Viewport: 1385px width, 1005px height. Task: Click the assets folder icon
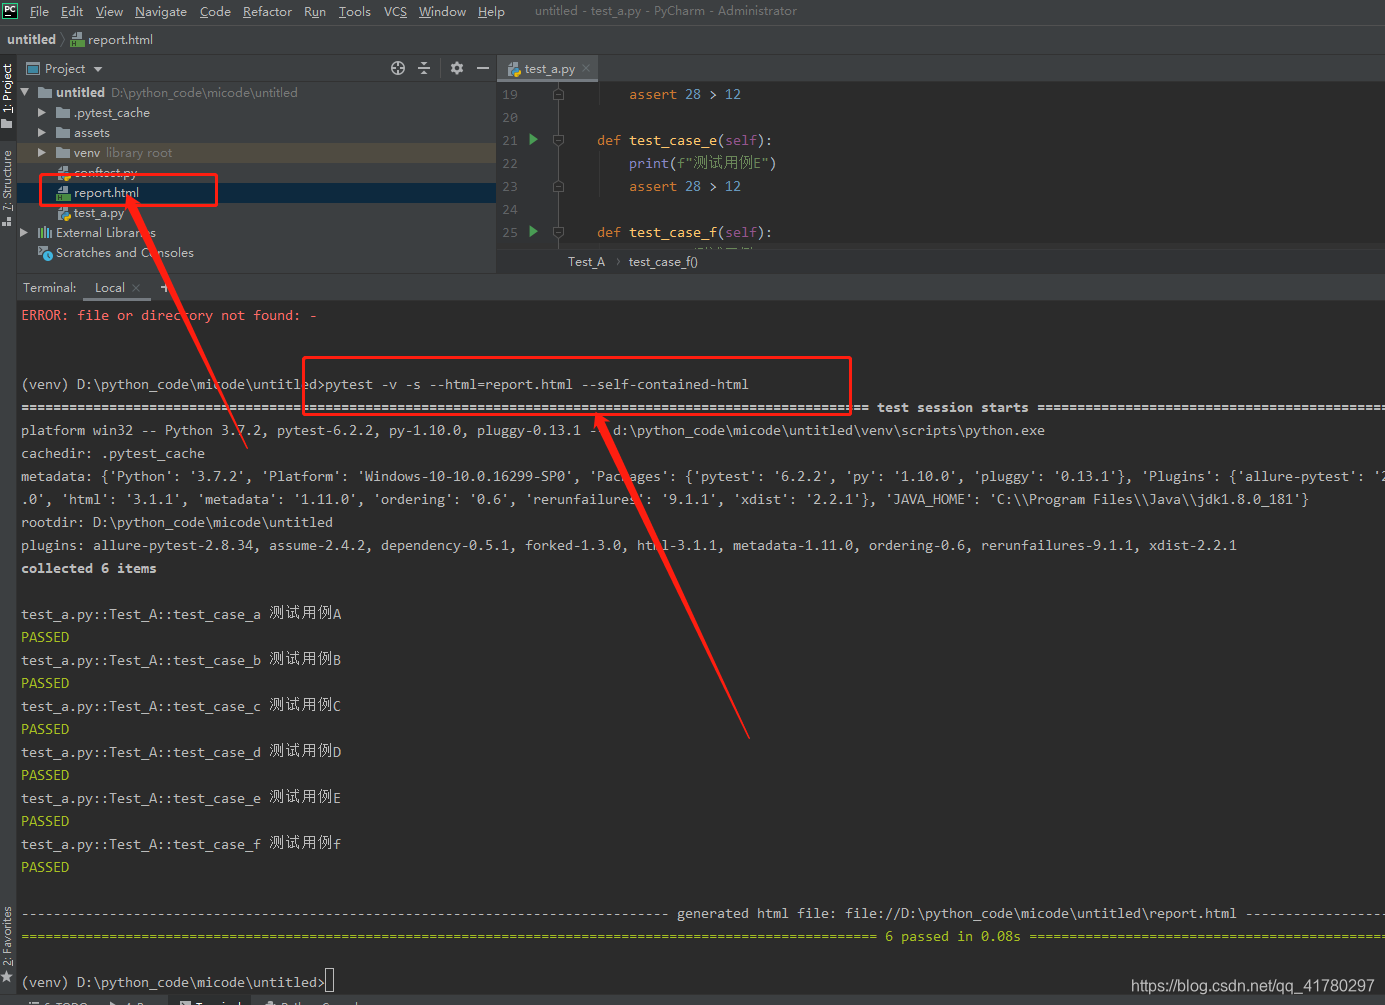pyautogui.click(x=63, y=133)
